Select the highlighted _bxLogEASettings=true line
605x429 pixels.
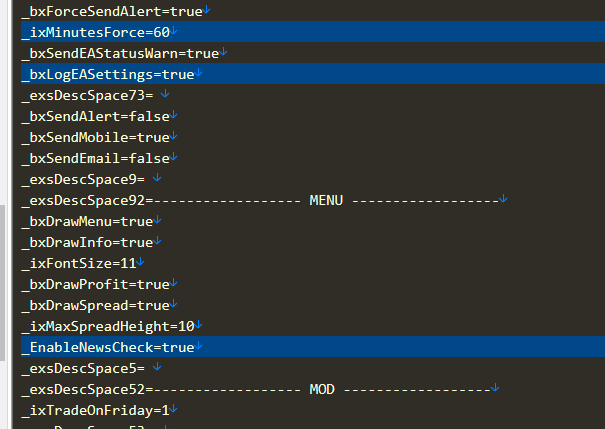click(313, 74)
